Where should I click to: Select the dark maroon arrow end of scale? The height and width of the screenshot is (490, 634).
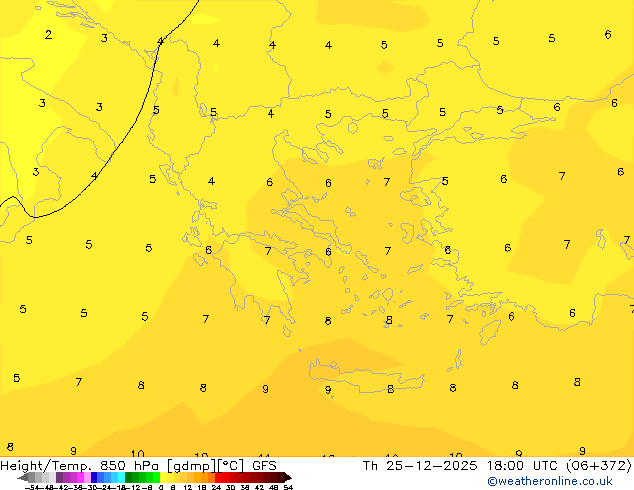(x=288, y=477)
